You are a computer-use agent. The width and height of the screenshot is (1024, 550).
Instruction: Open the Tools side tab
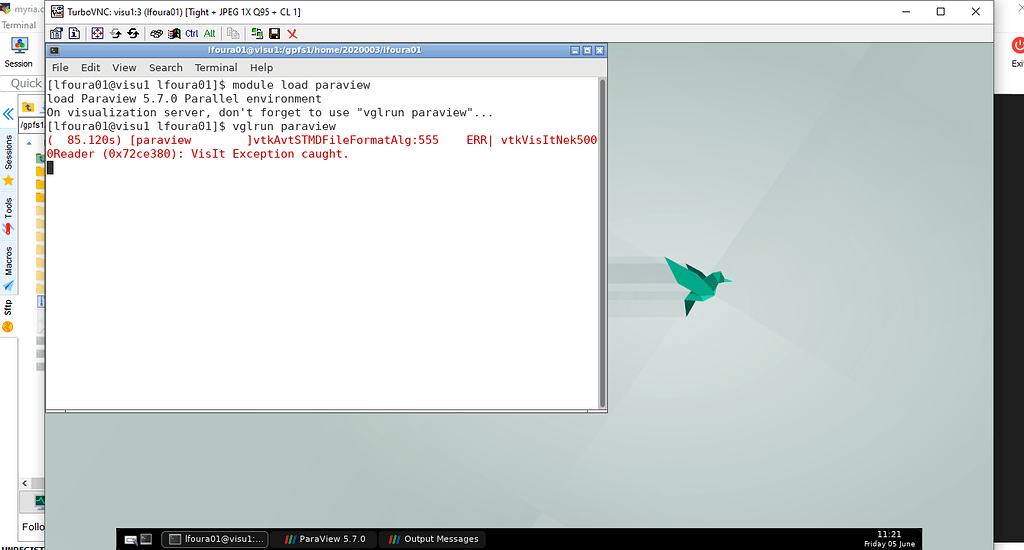click(8, 216)
